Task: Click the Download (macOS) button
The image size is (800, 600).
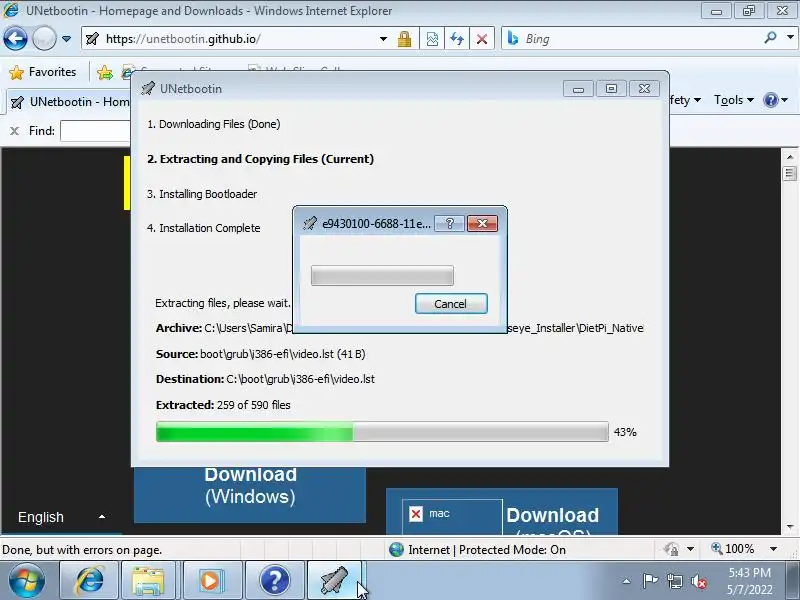Action: [x=502, y=512]
